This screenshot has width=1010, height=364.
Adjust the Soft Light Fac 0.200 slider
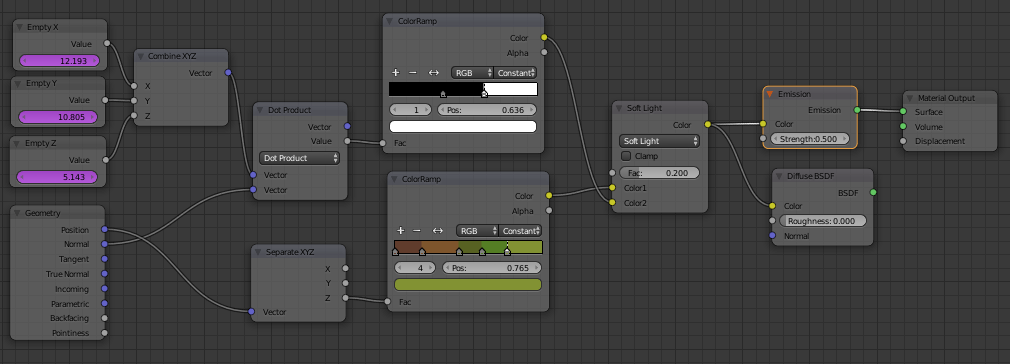tap(660, 173)
